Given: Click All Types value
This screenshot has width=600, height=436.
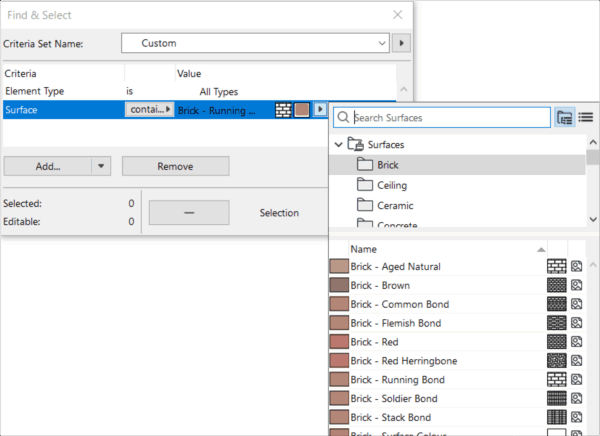Looking at the screenshot, I should (x=218, y=92).
